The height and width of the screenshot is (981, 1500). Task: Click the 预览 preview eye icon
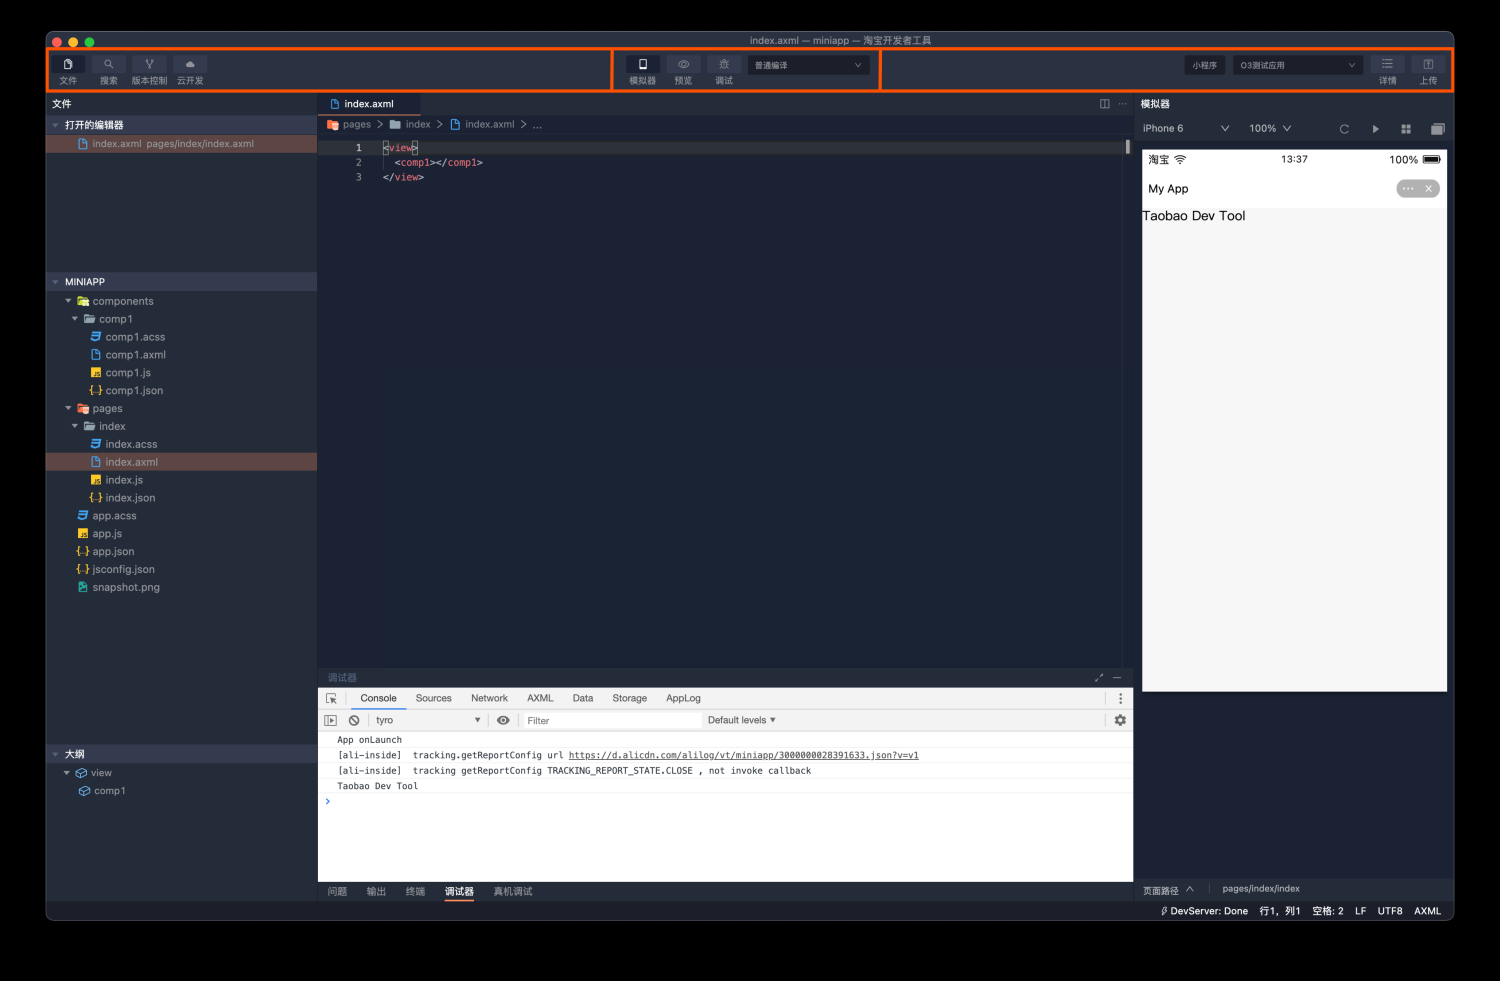[x=684, y=64]
